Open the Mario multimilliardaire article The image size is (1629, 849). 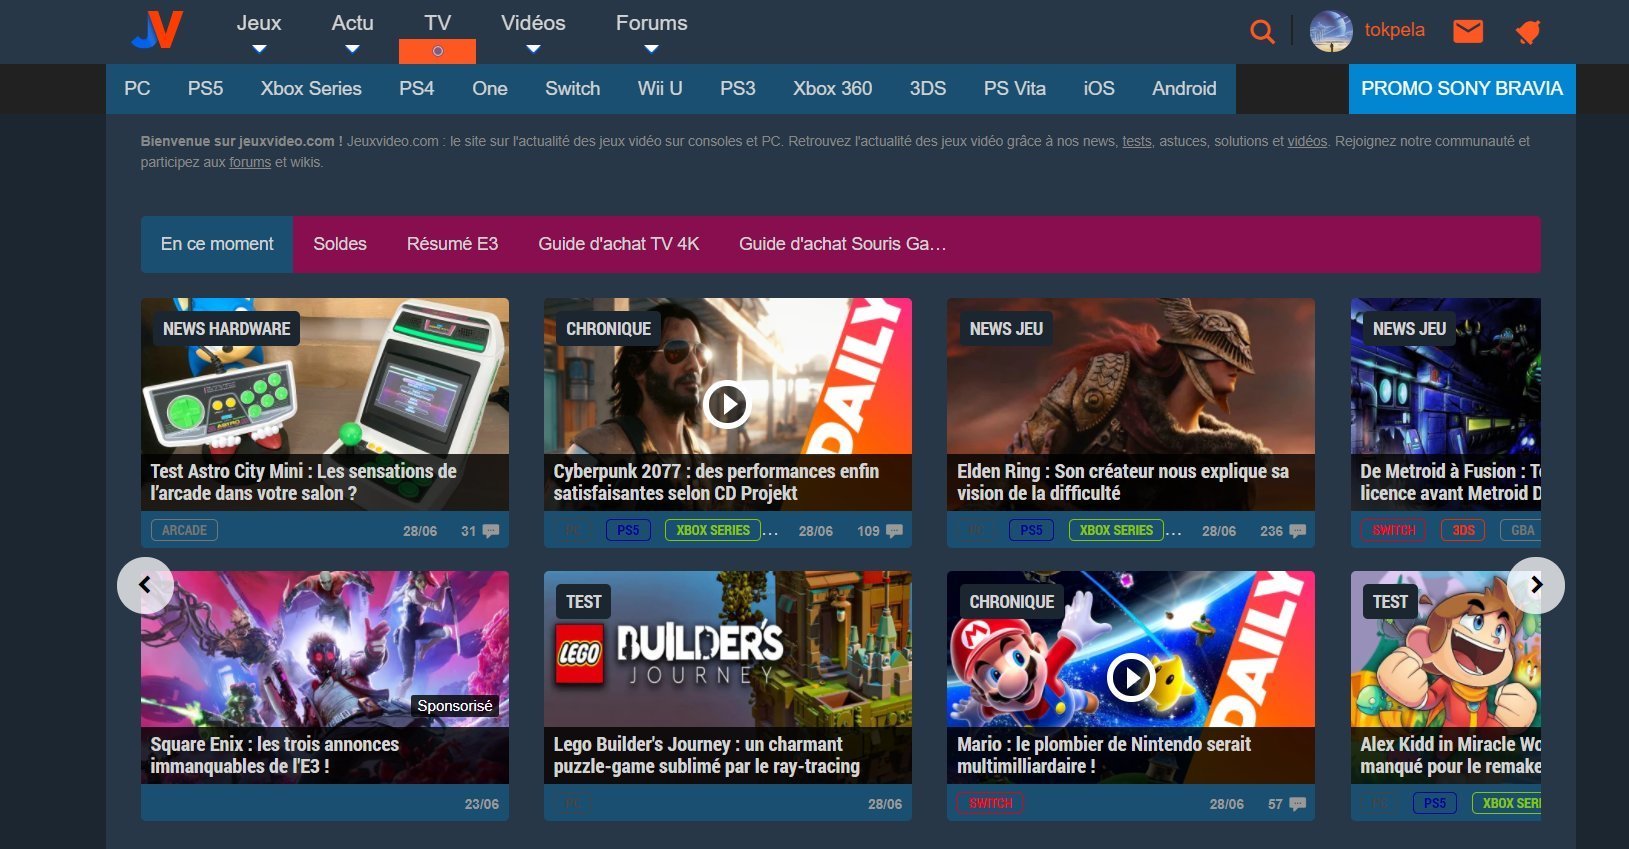[x=1104, y=755]
